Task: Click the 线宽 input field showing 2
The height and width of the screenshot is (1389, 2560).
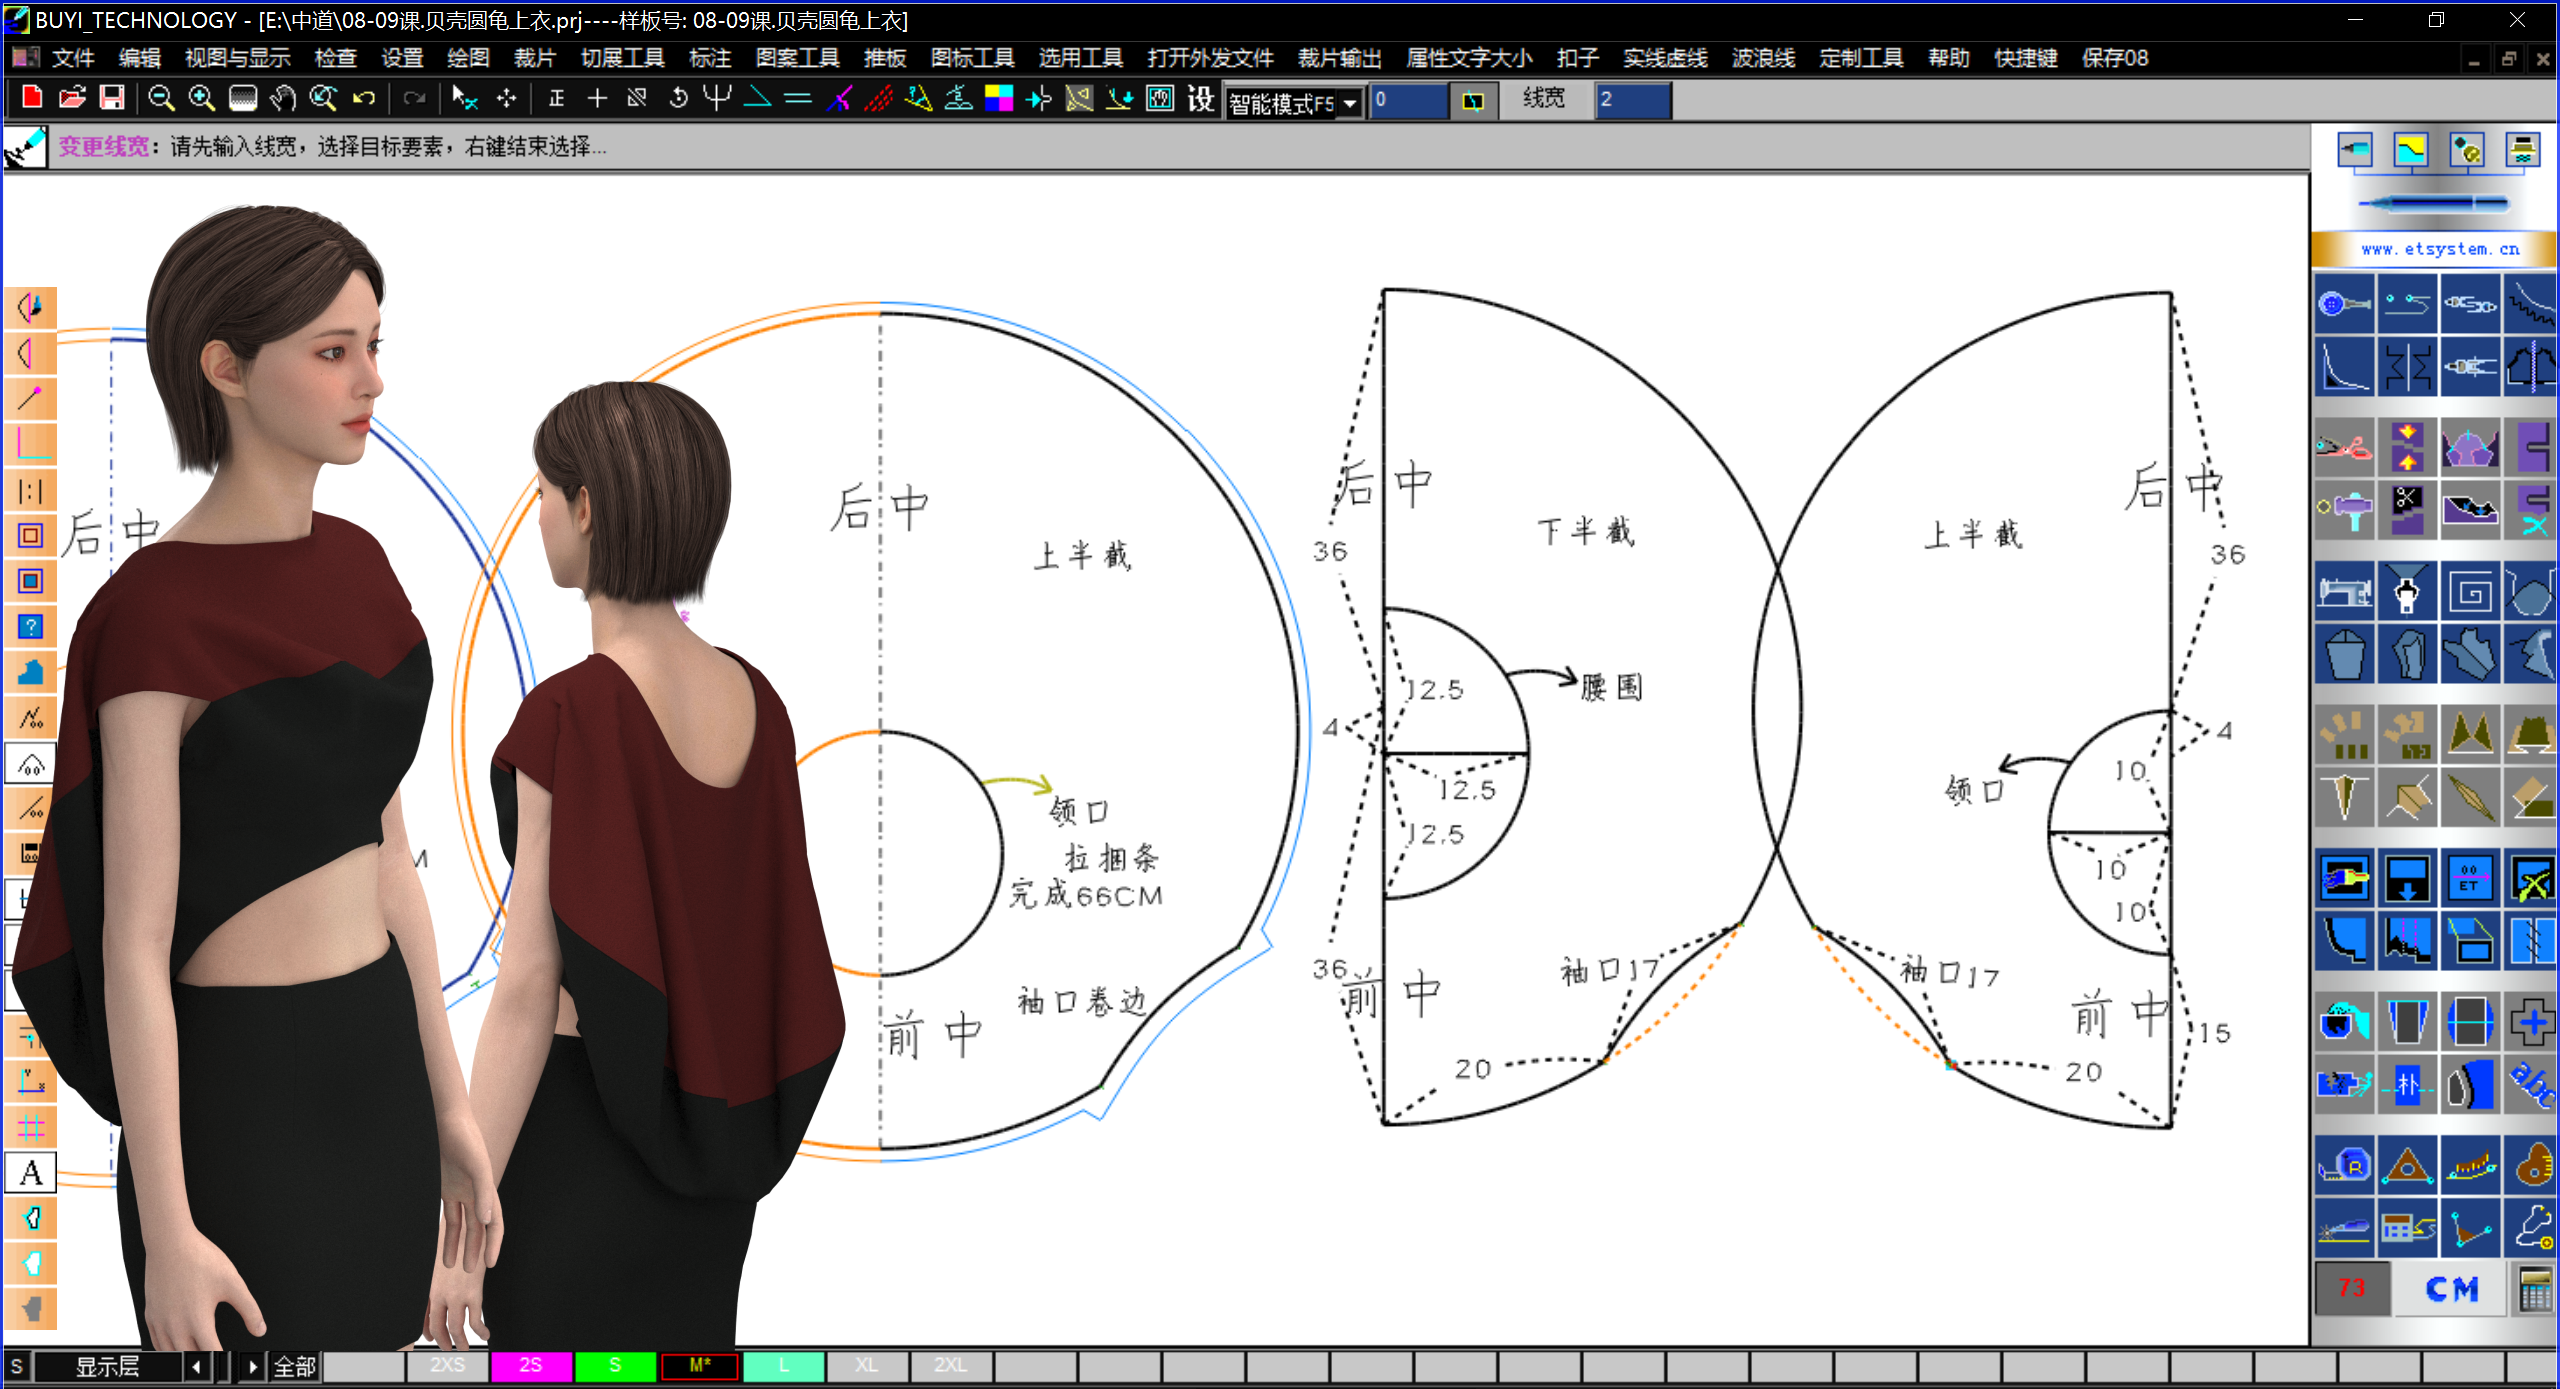Action: click(1633, 100)
